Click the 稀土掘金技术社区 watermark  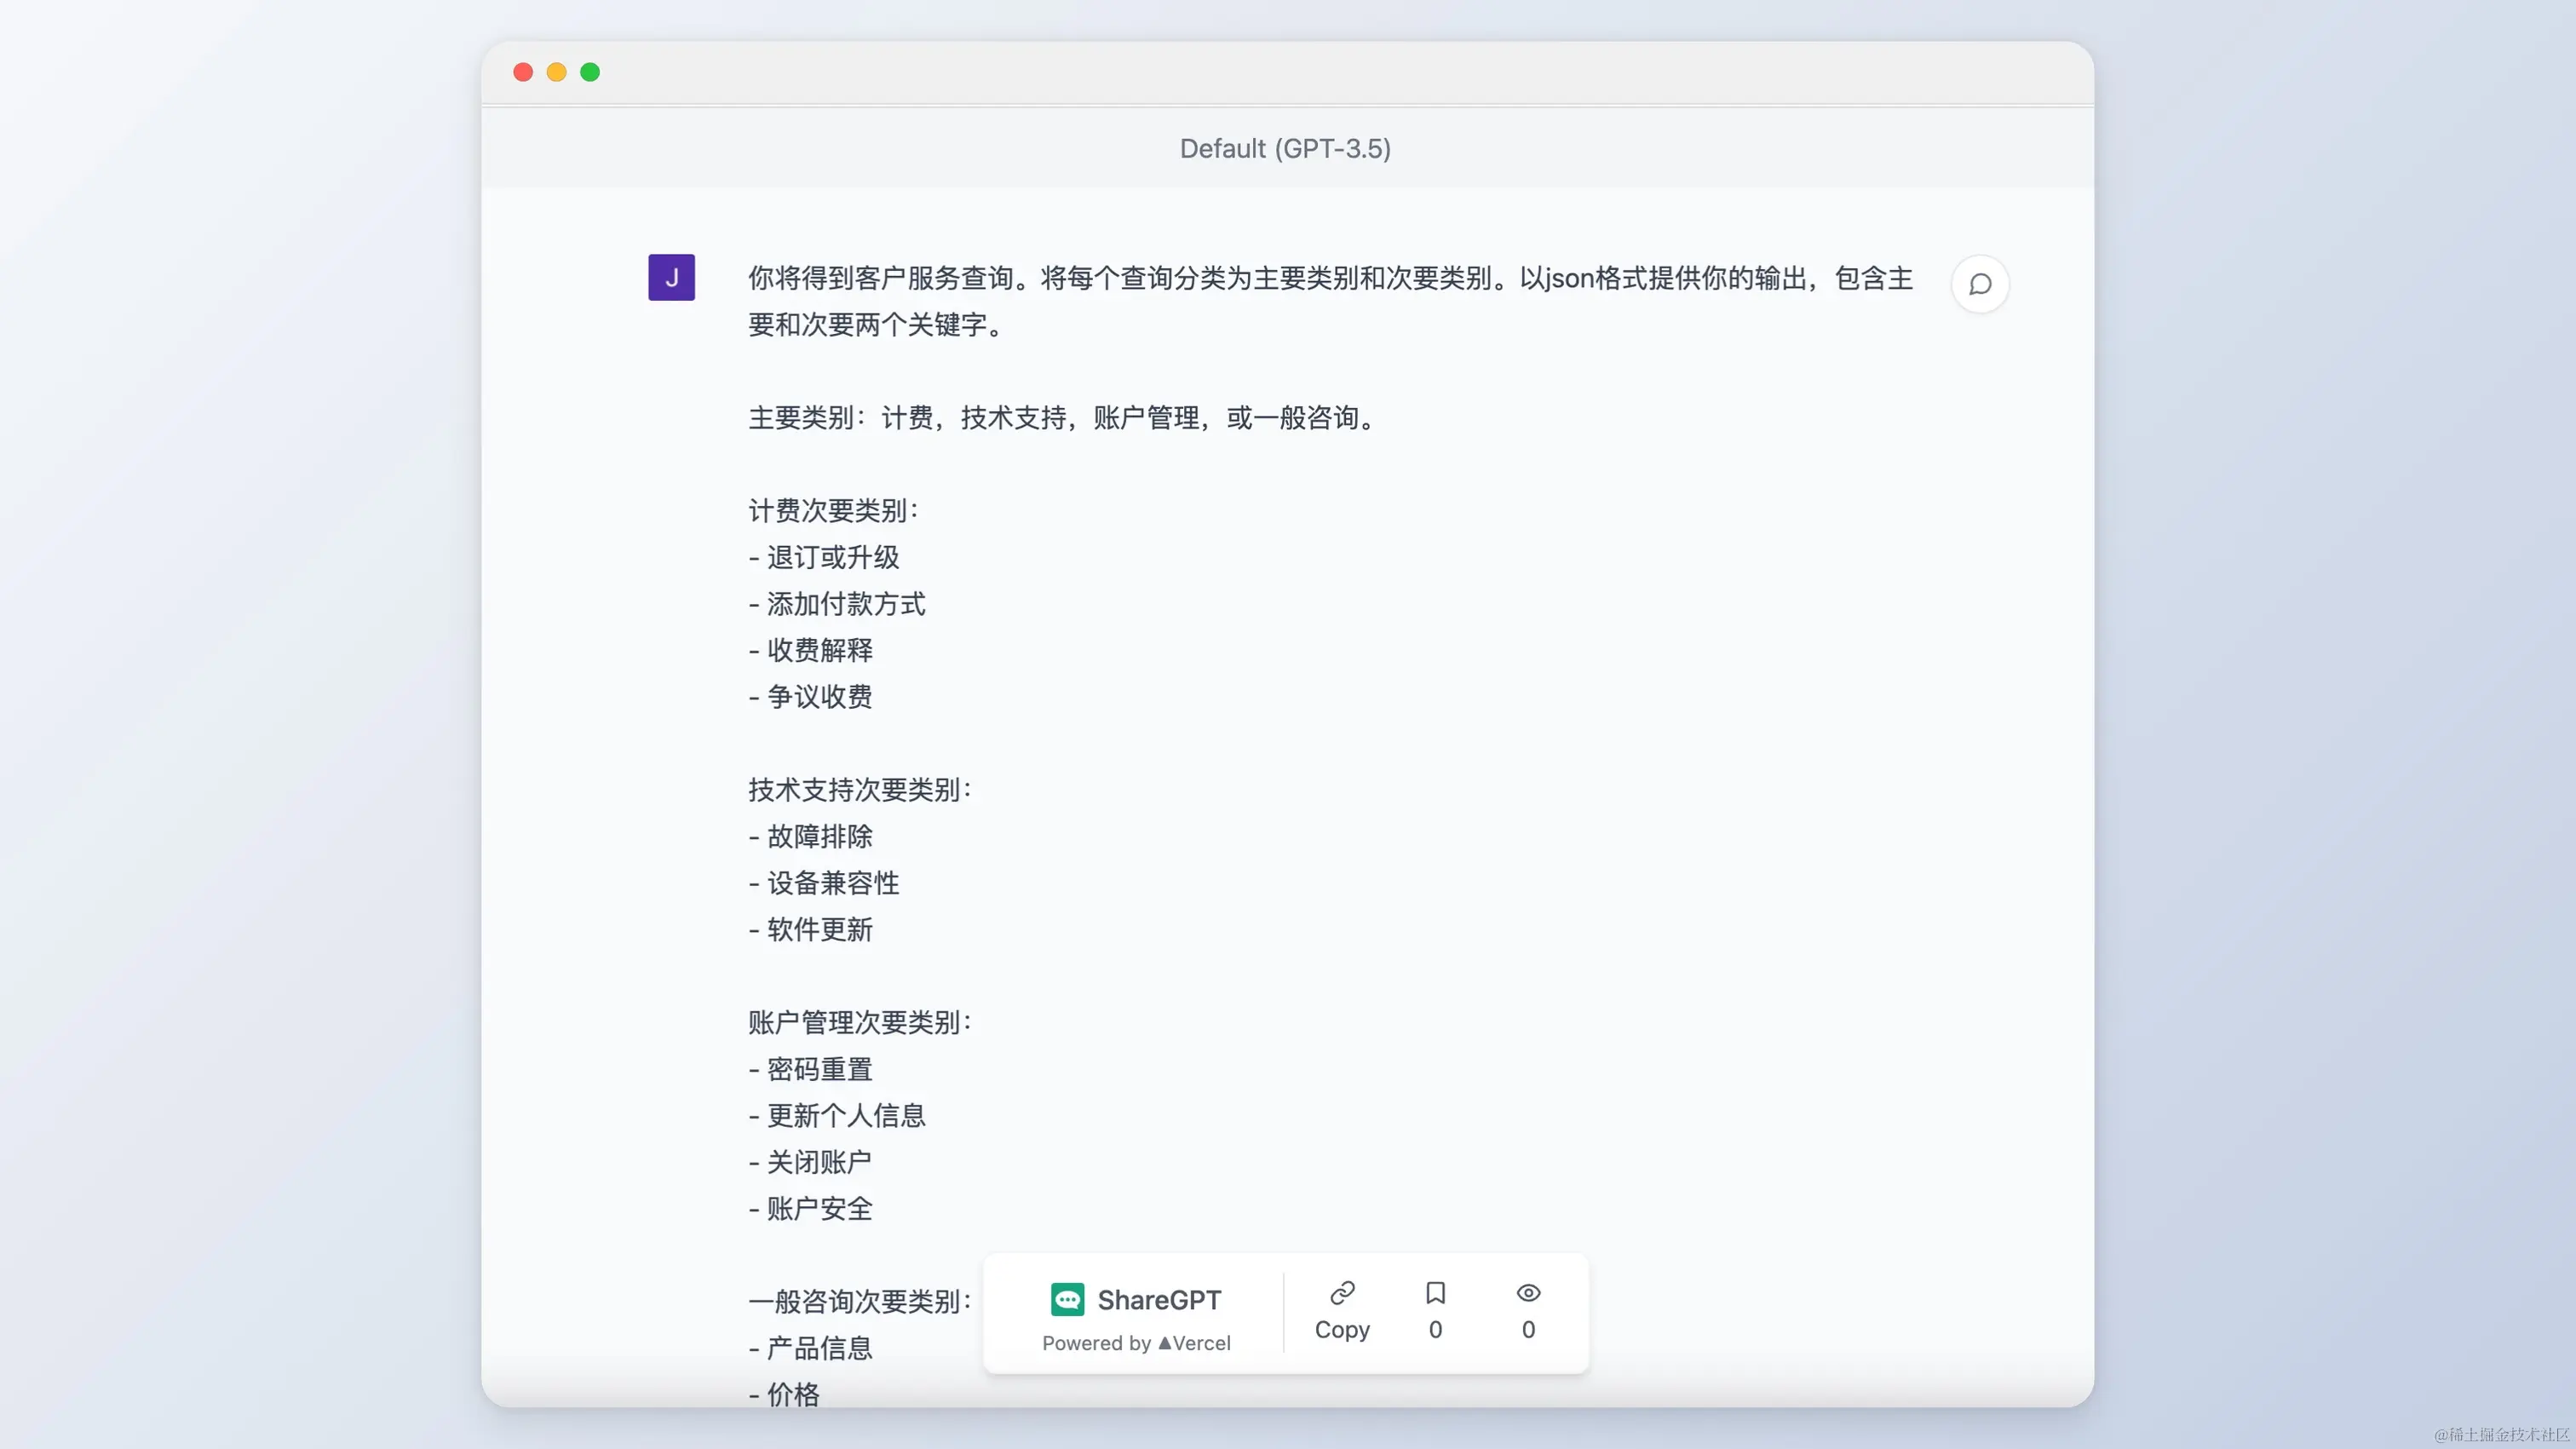(x=2501, y=1434)
